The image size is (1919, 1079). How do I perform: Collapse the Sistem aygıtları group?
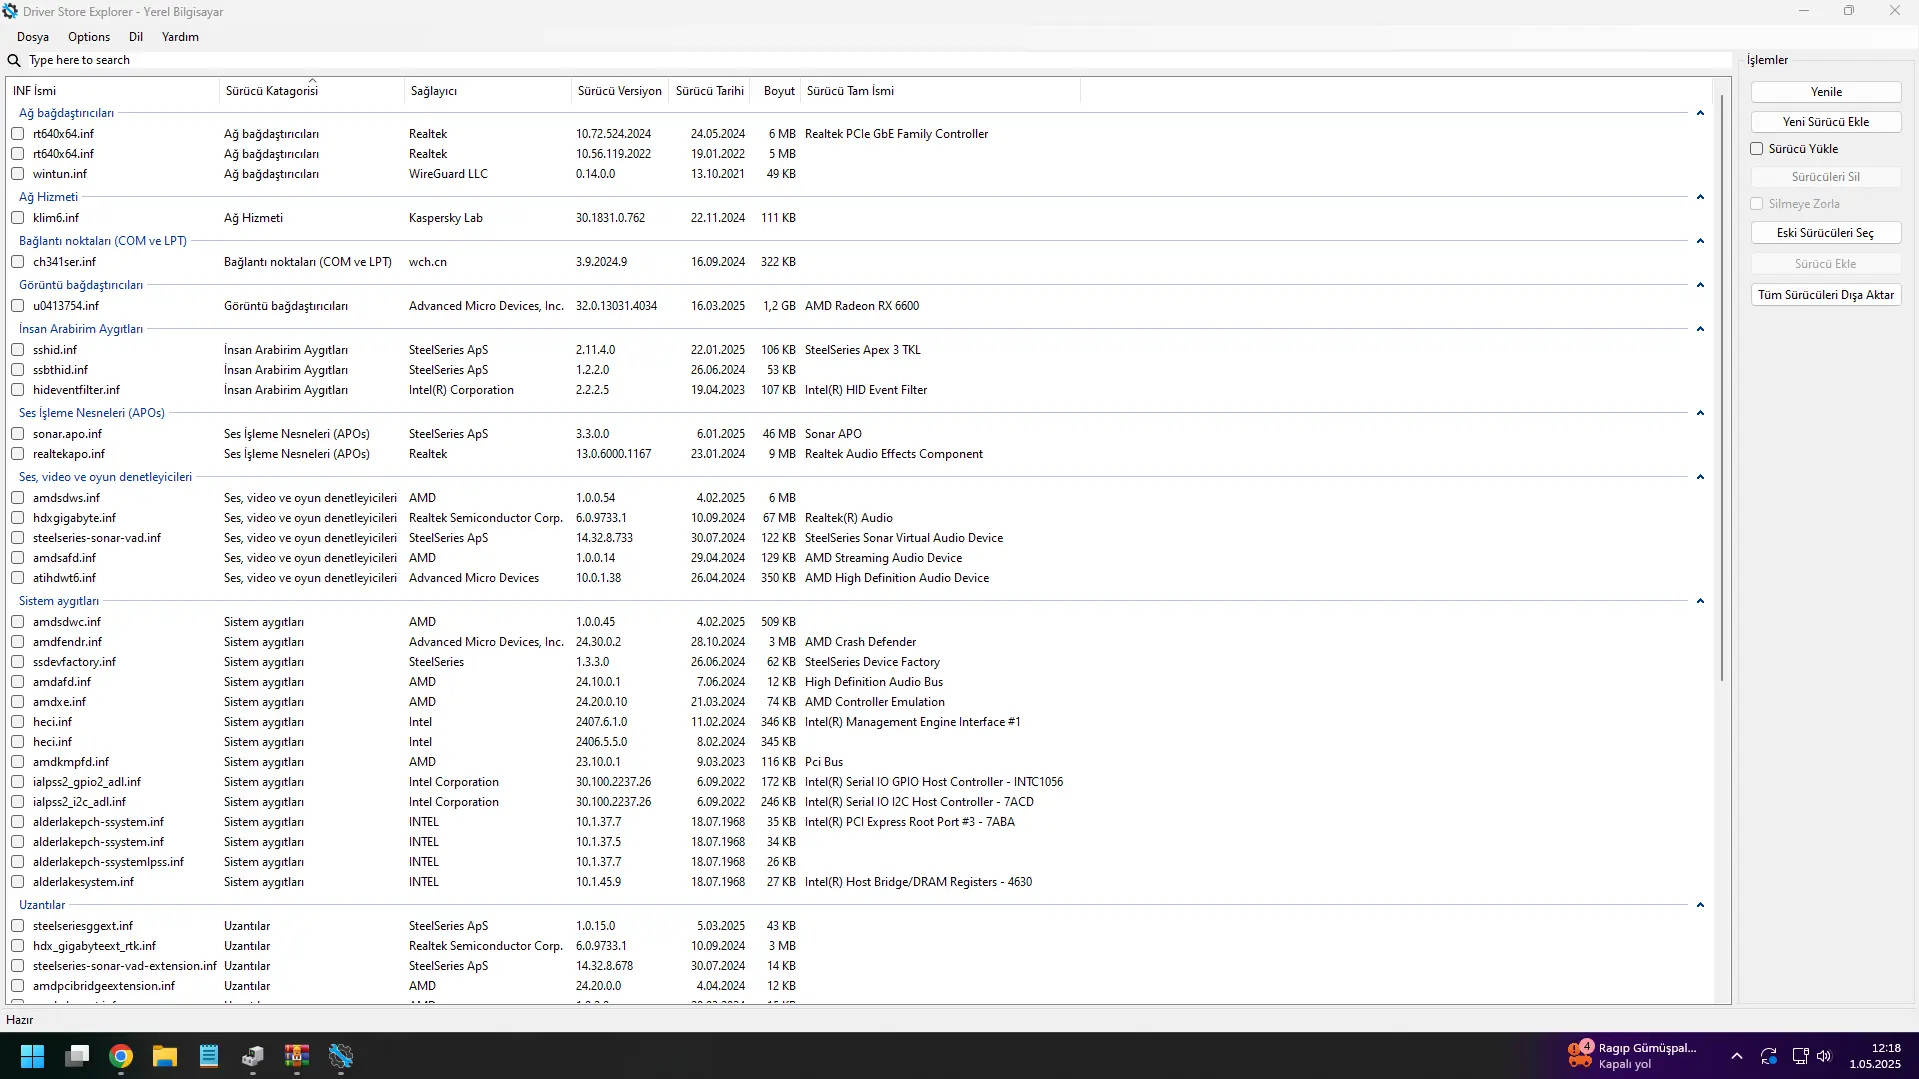pos(1700,601)
